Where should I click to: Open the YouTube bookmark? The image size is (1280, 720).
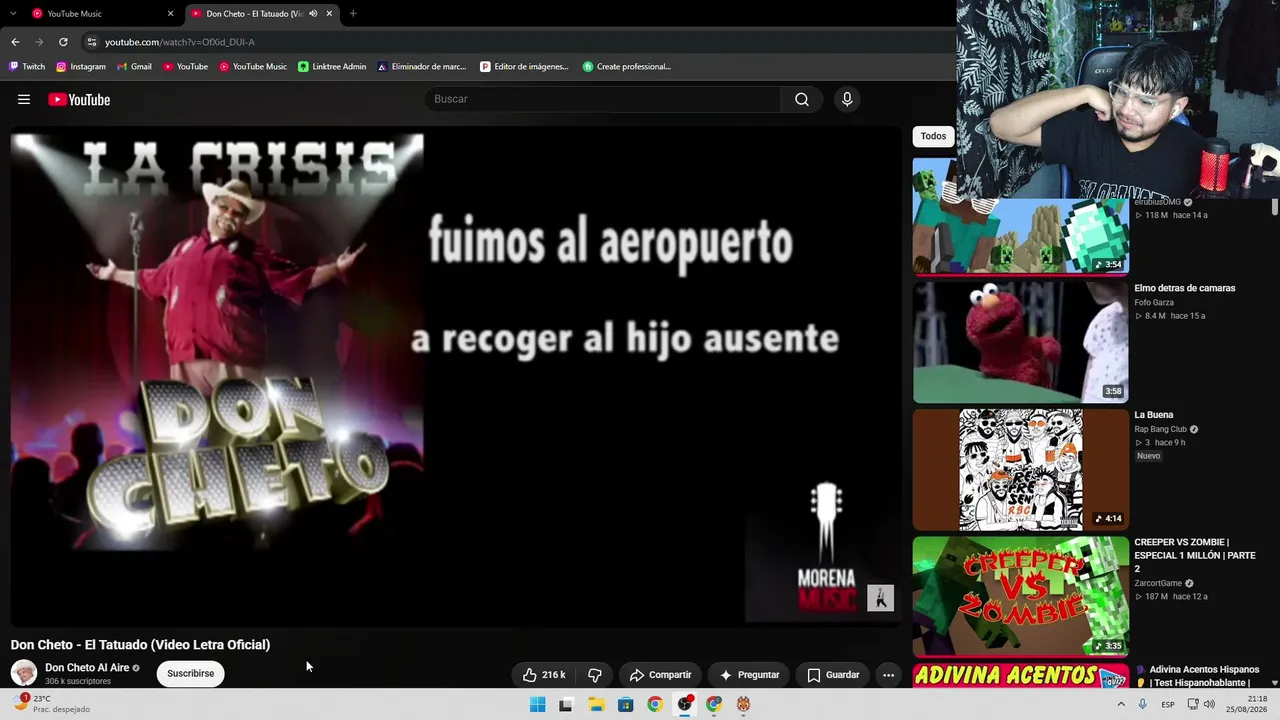tap(185, 67)
